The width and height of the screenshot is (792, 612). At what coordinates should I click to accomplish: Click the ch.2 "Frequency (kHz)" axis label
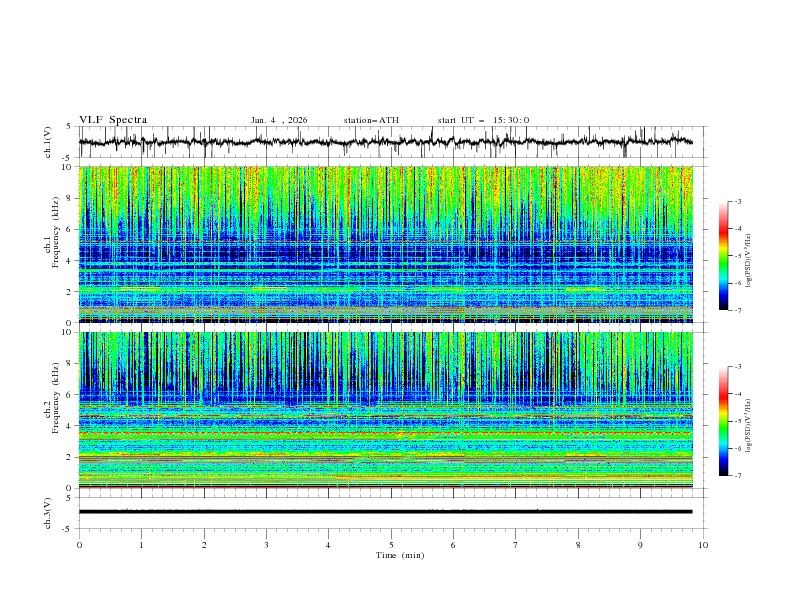(x=56, y=398)
